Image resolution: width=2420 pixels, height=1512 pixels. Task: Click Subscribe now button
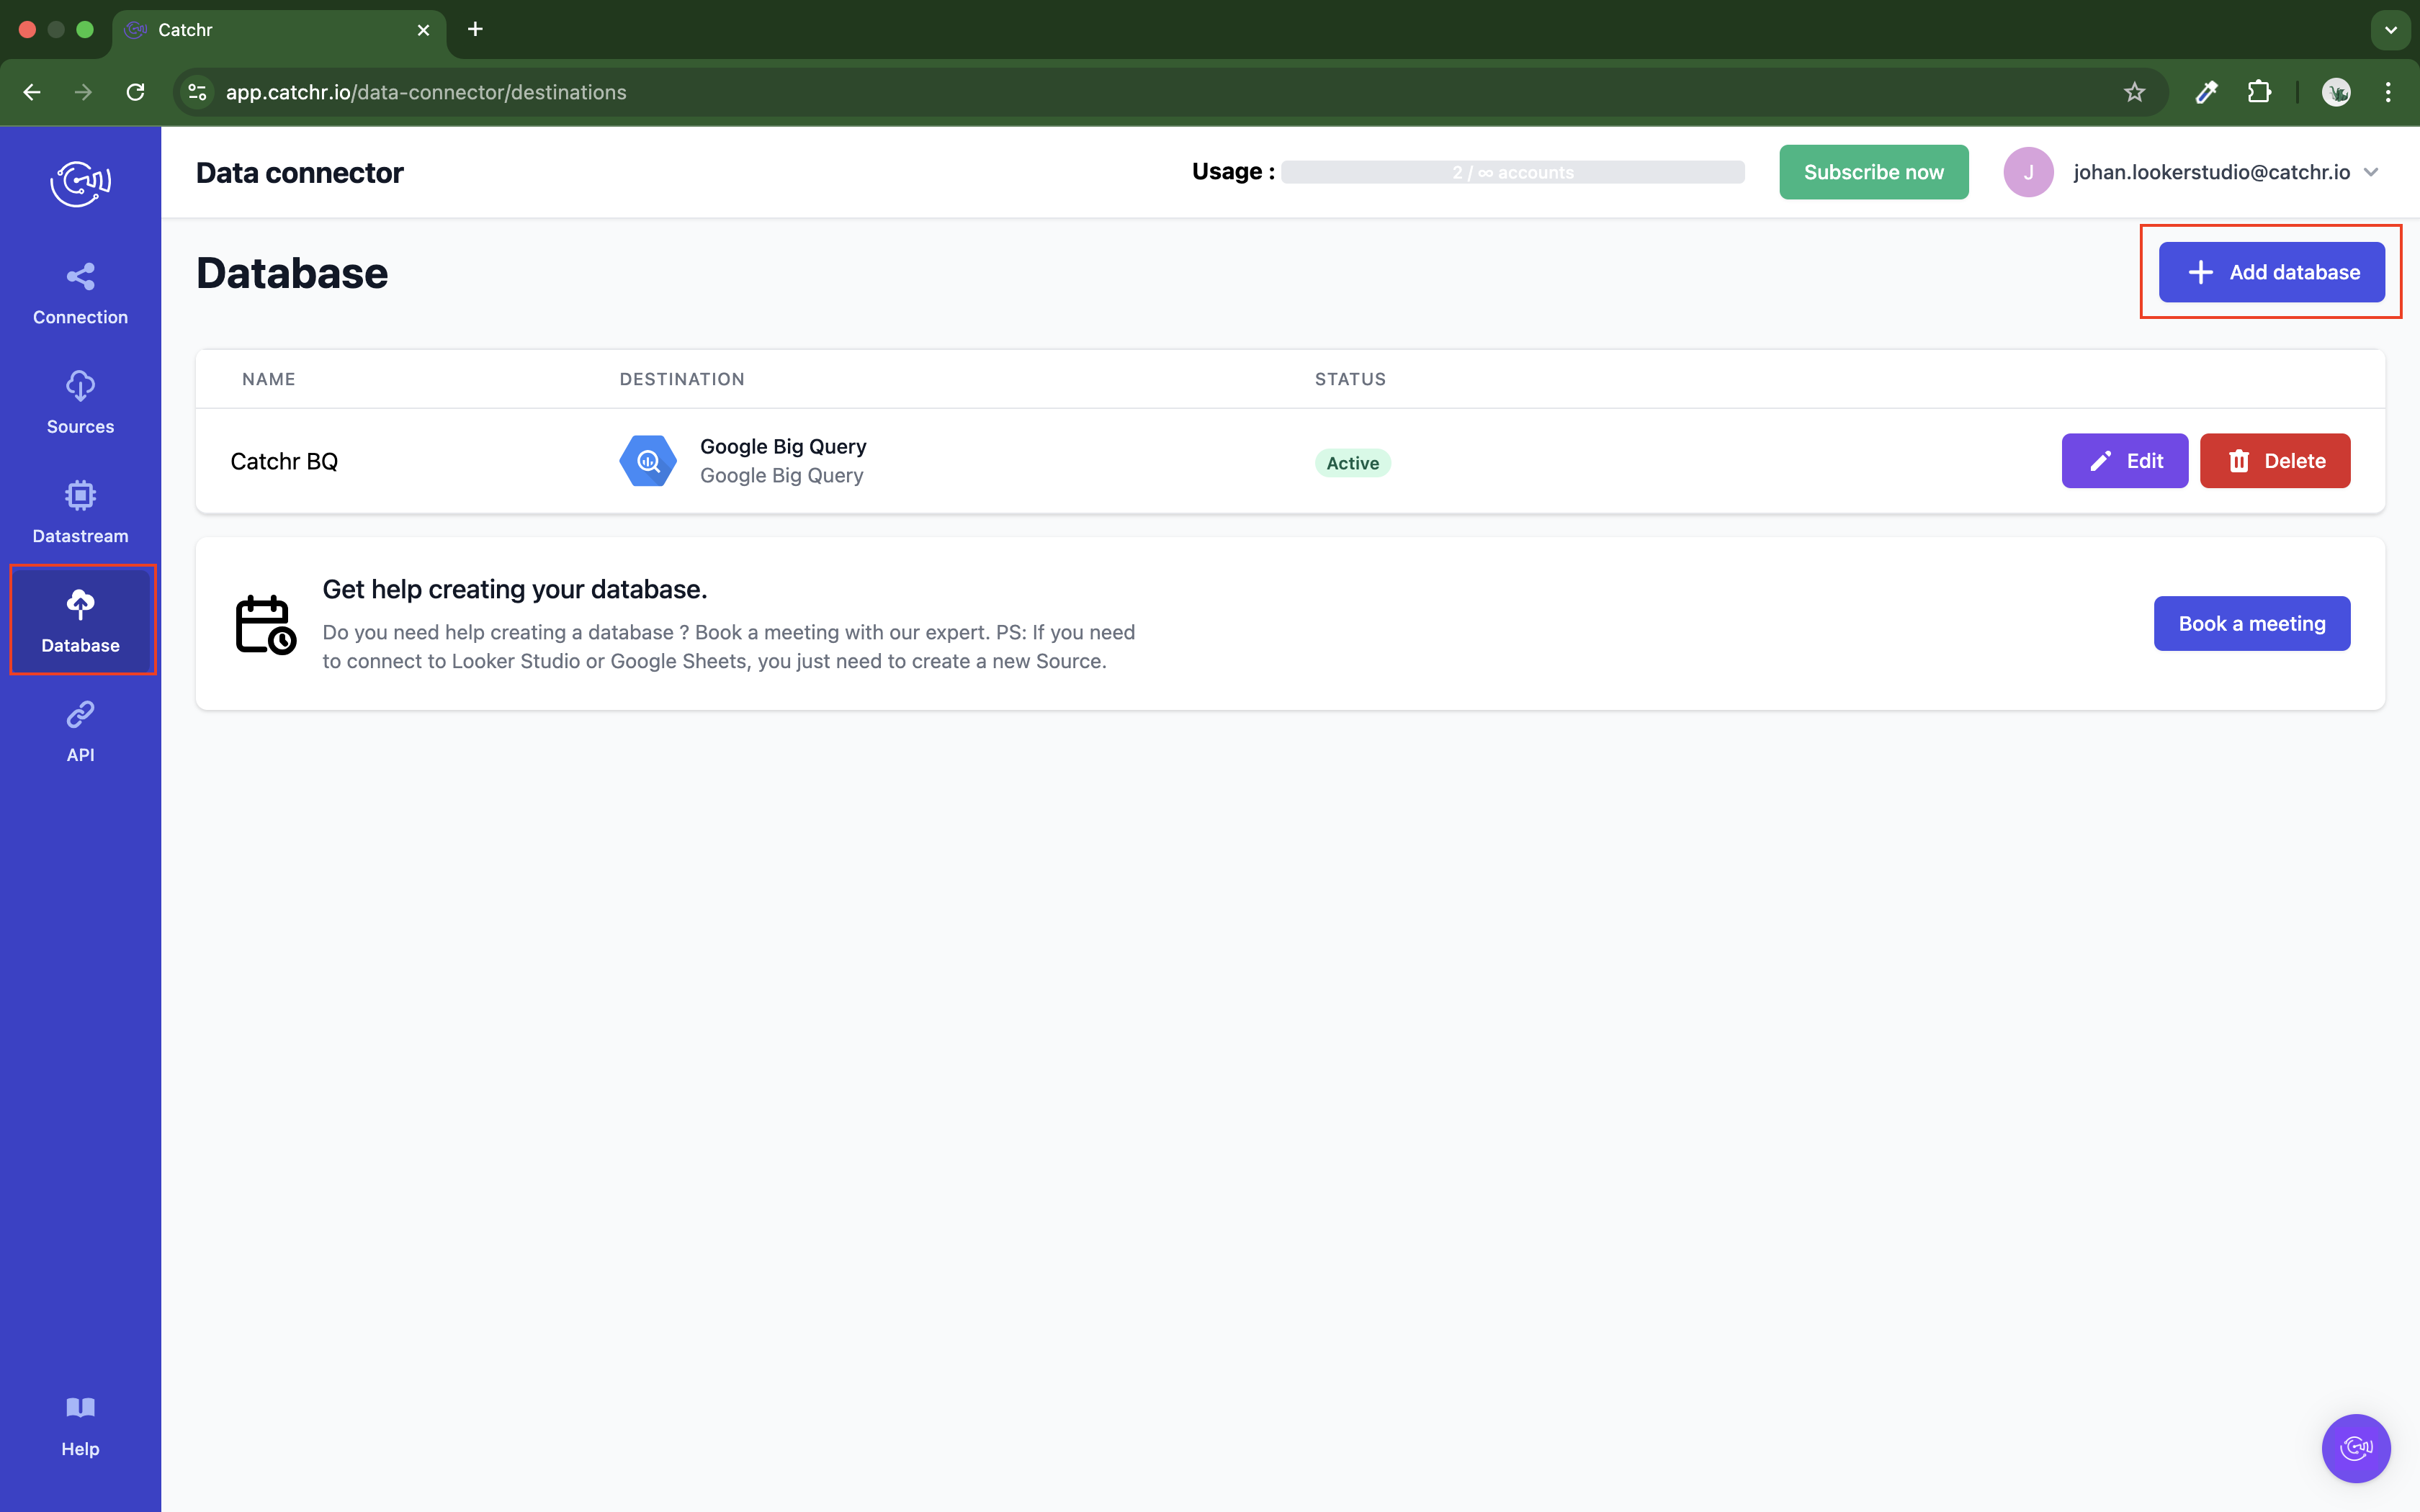click(1873, 172)
